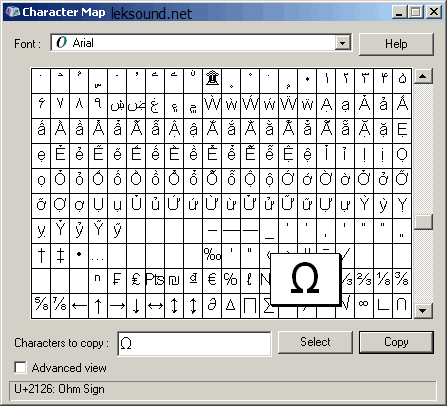Choose the left arrow character
The image size is (447, 406).
[79, 306]
